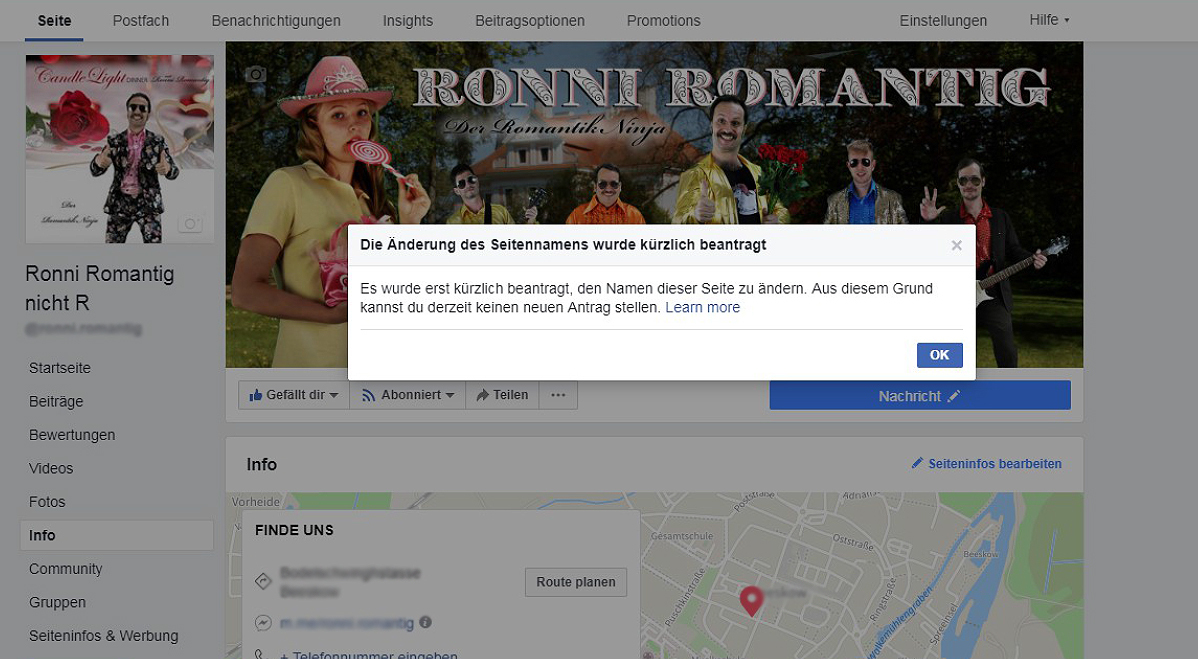This screenshot has width=1198, height=659.
Task: Click the info circle icon beside the messenger link
Action: [x=426, y=622]
